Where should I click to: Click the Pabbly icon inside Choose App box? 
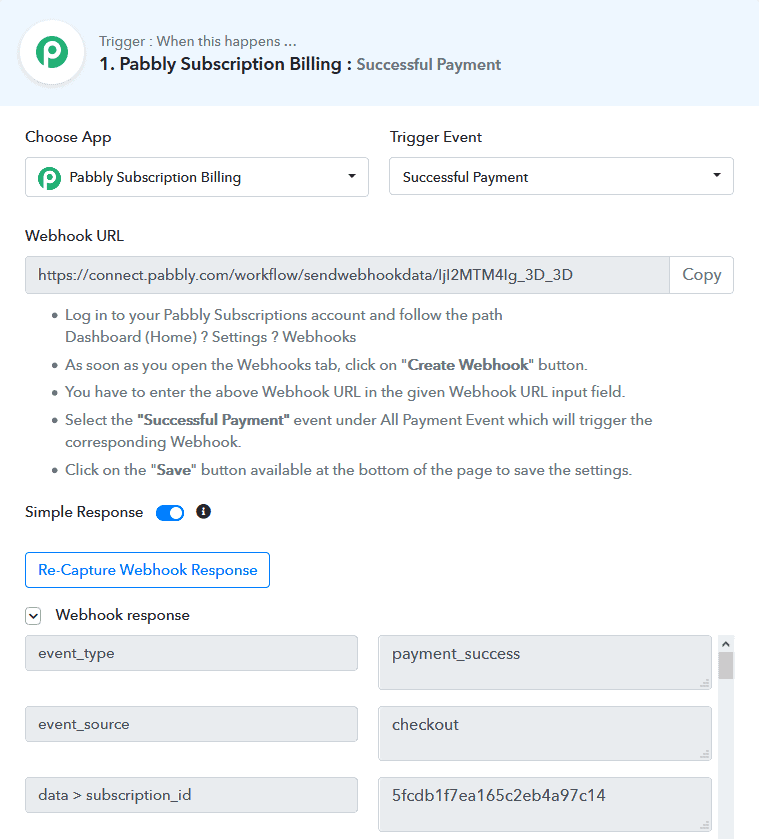click(x=49, y=178)
